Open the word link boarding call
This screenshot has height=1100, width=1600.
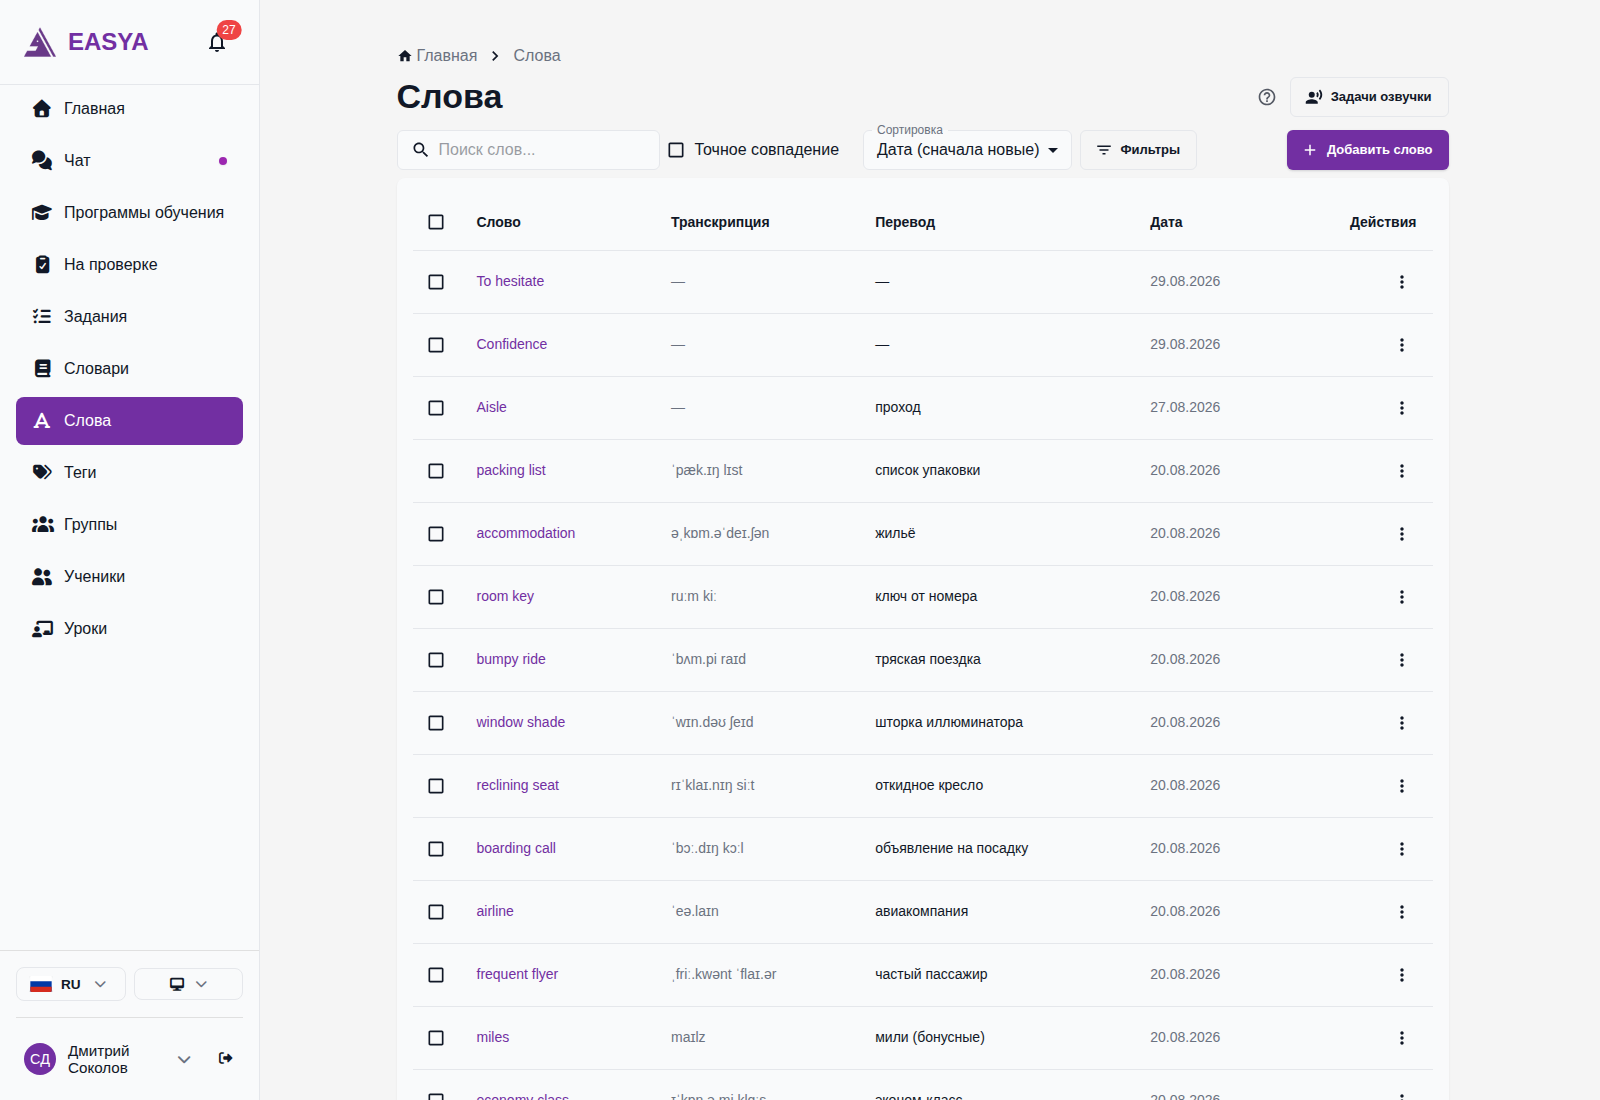[516, 849]
